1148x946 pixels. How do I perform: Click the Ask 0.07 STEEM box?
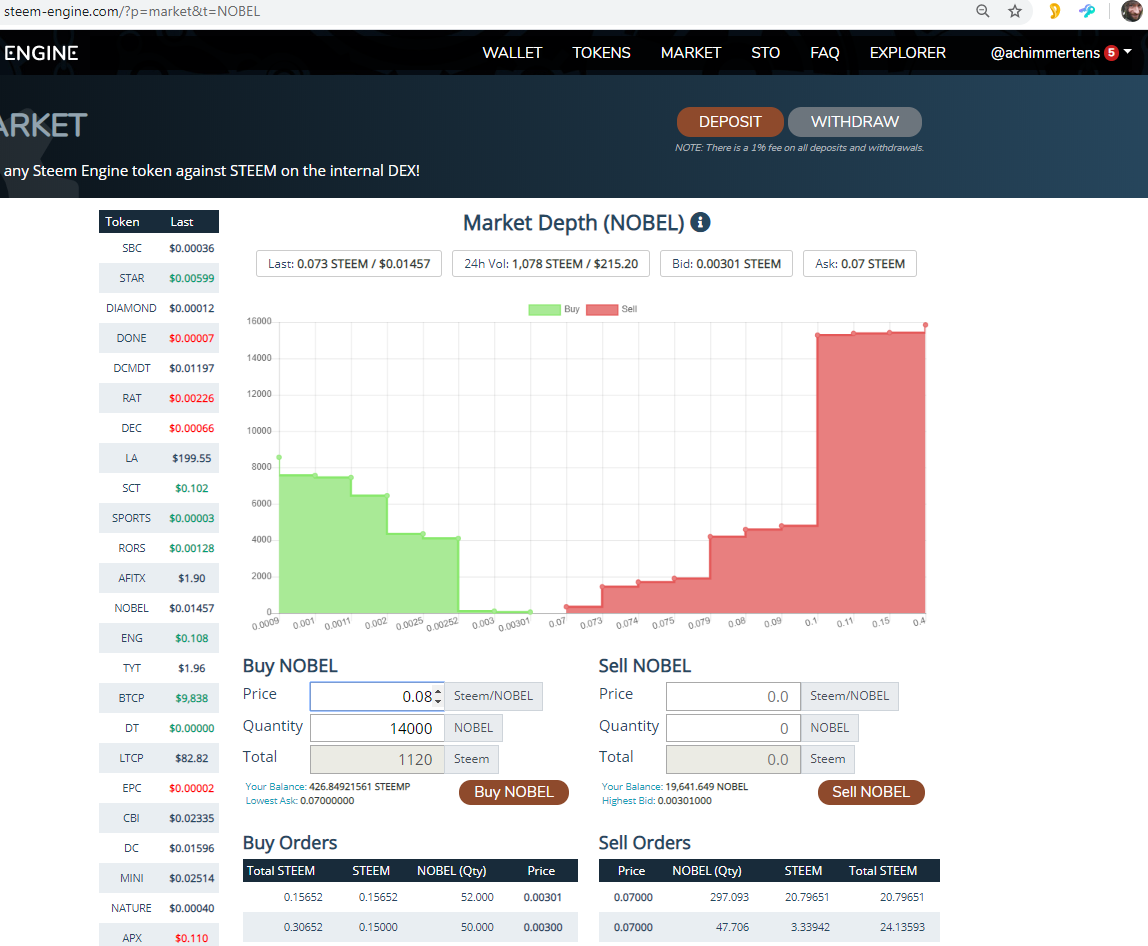tap(860, 264)
